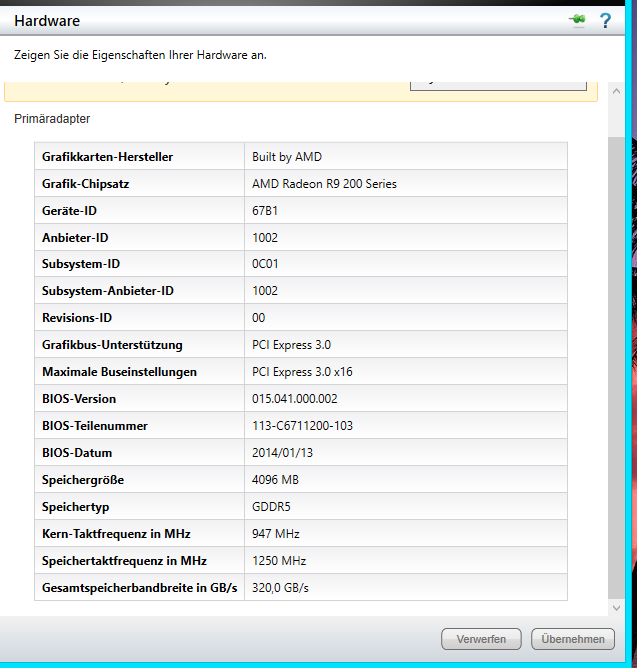Click the scrollbar up arrow
The height and width of the screenshot is (668, 637).
tap(616, 91)
